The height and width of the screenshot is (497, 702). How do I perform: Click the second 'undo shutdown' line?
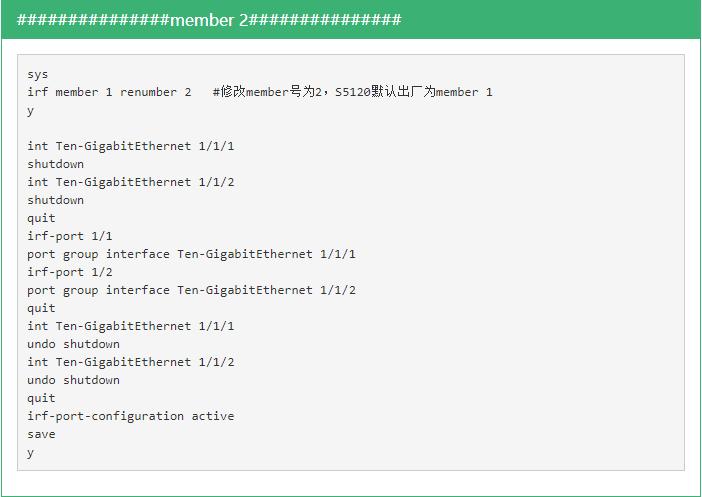pos(73,380)
